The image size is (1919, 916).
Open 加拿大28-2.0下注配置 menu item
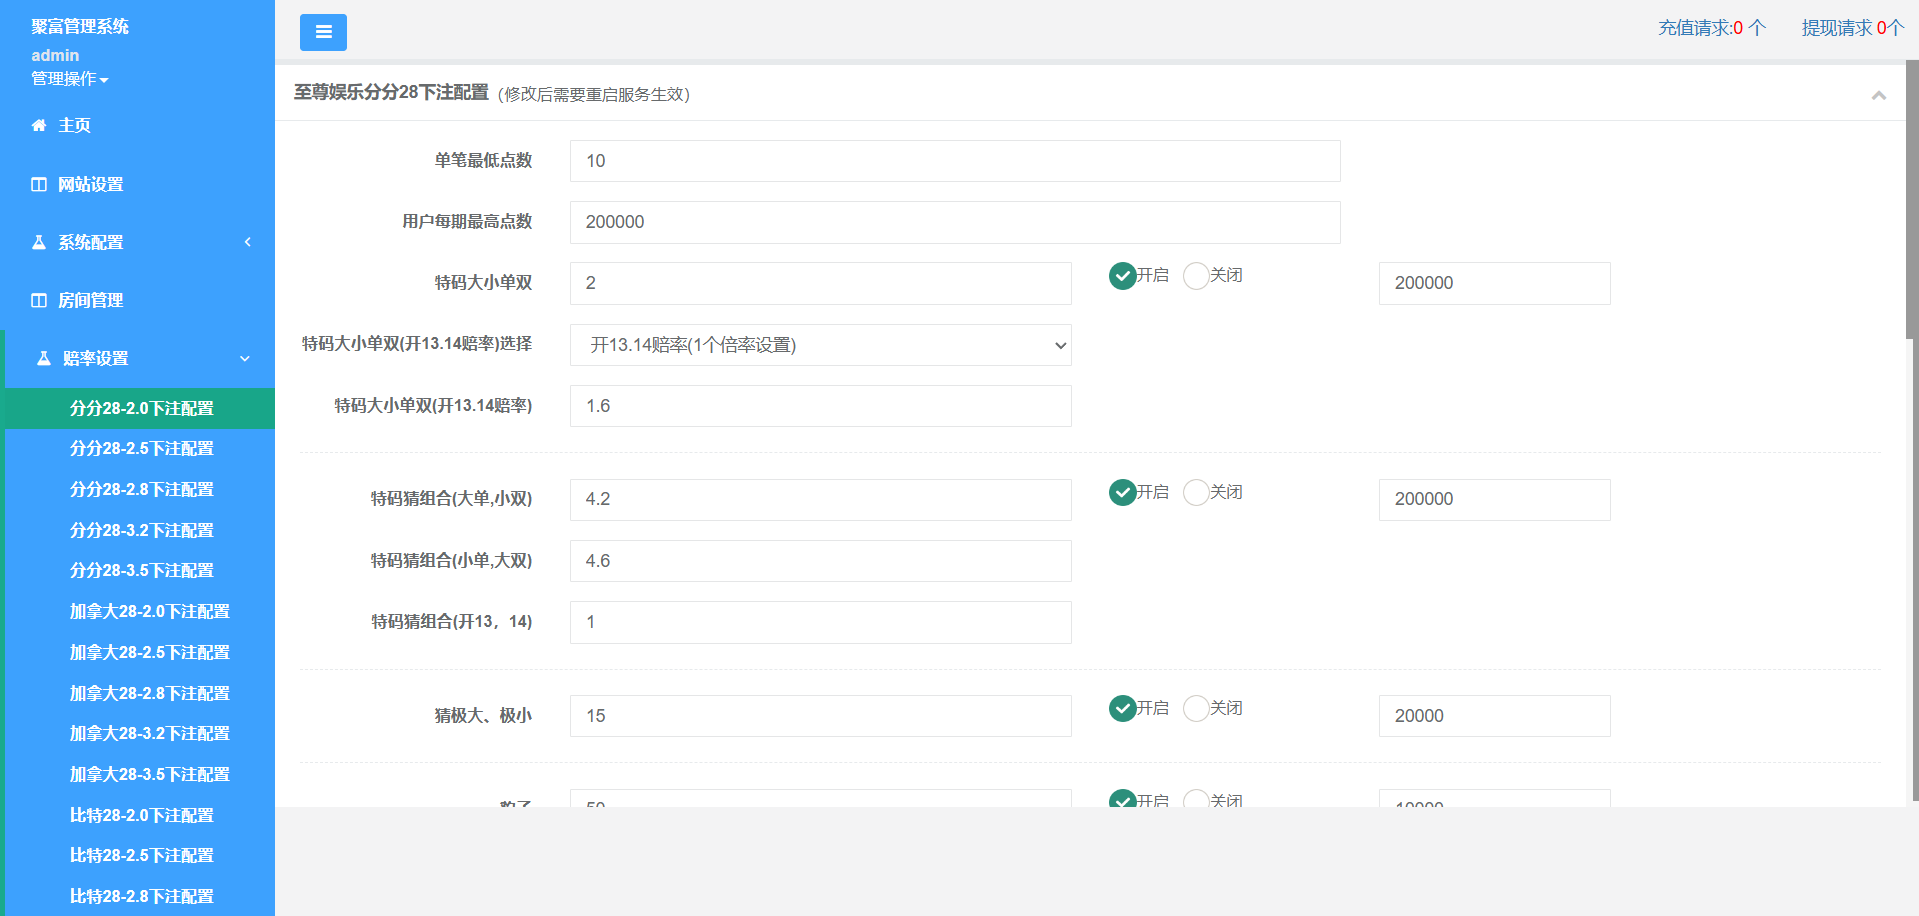point(149,611)
